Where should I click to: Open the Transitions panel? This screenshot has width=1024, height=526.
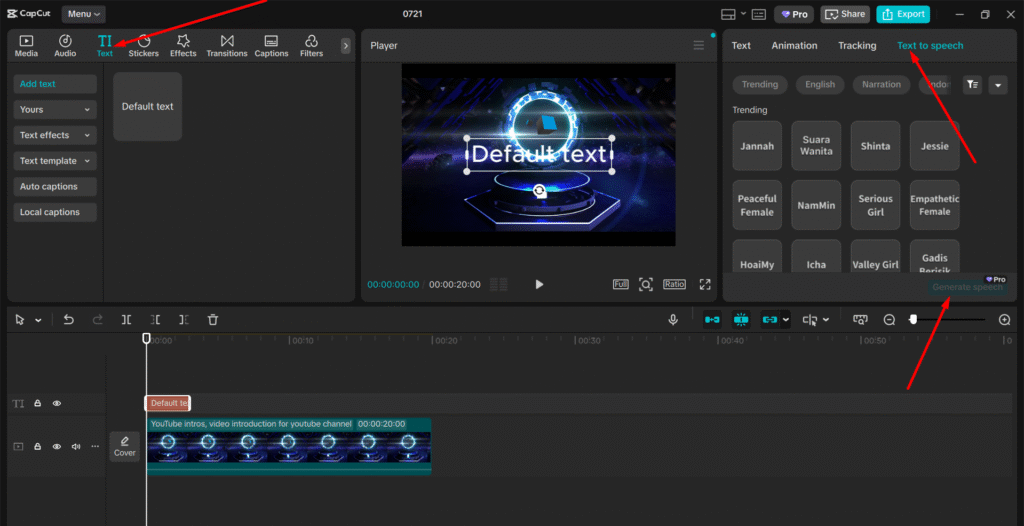click(x=227, y=45)
